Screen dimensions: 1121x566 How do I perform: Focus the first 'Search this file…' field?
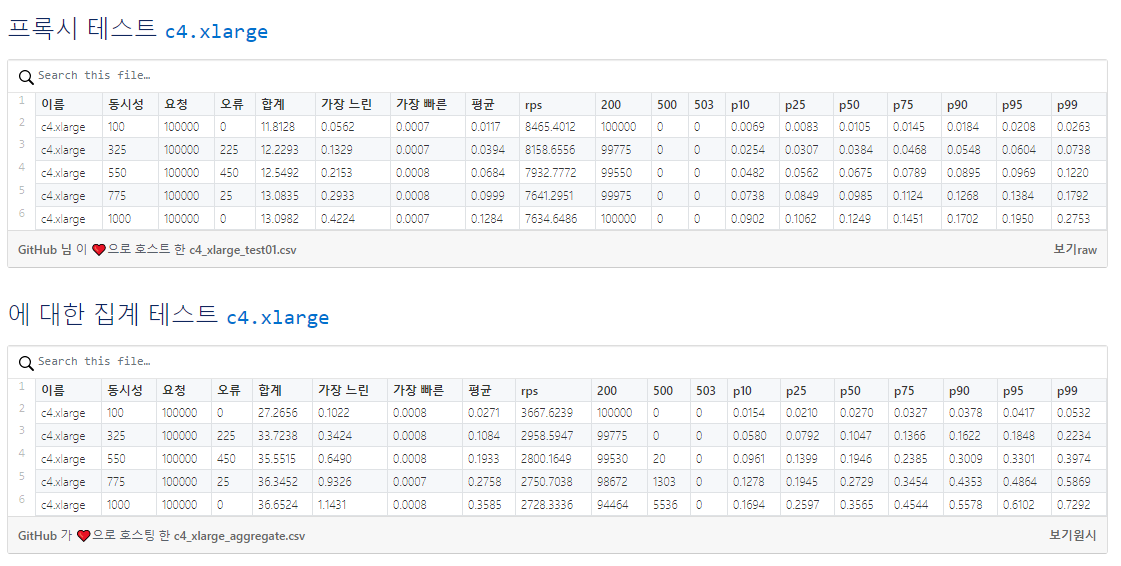[558, 76]
